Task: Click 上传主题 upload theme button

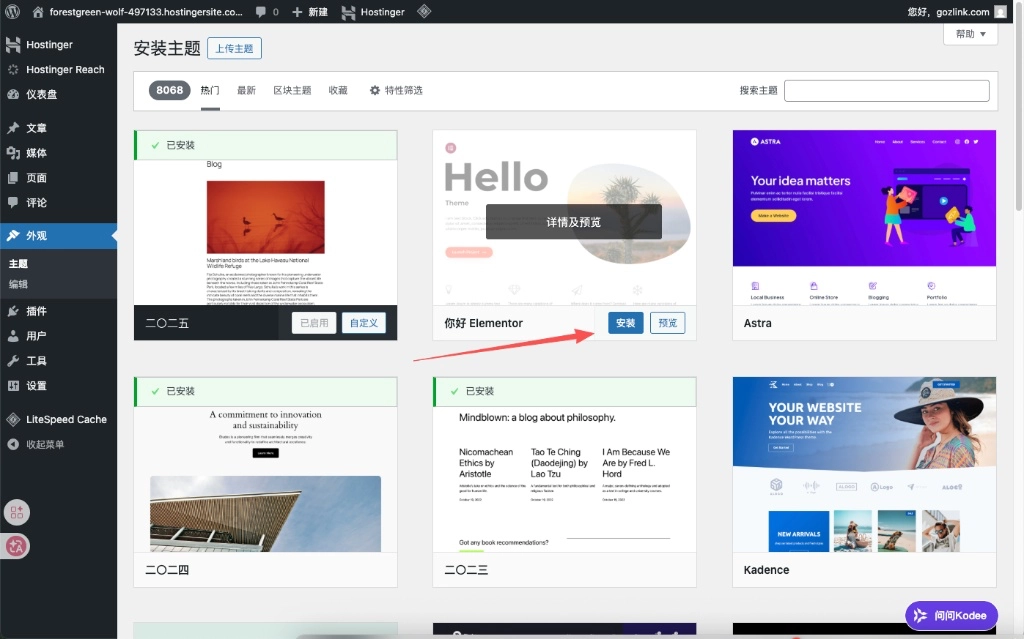Action: [x=234, y=48]
